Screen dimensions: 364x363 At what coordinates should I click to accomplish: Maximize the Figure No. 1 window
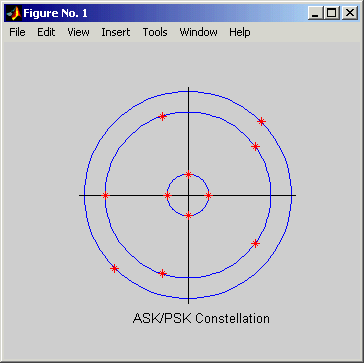[332, 13]
